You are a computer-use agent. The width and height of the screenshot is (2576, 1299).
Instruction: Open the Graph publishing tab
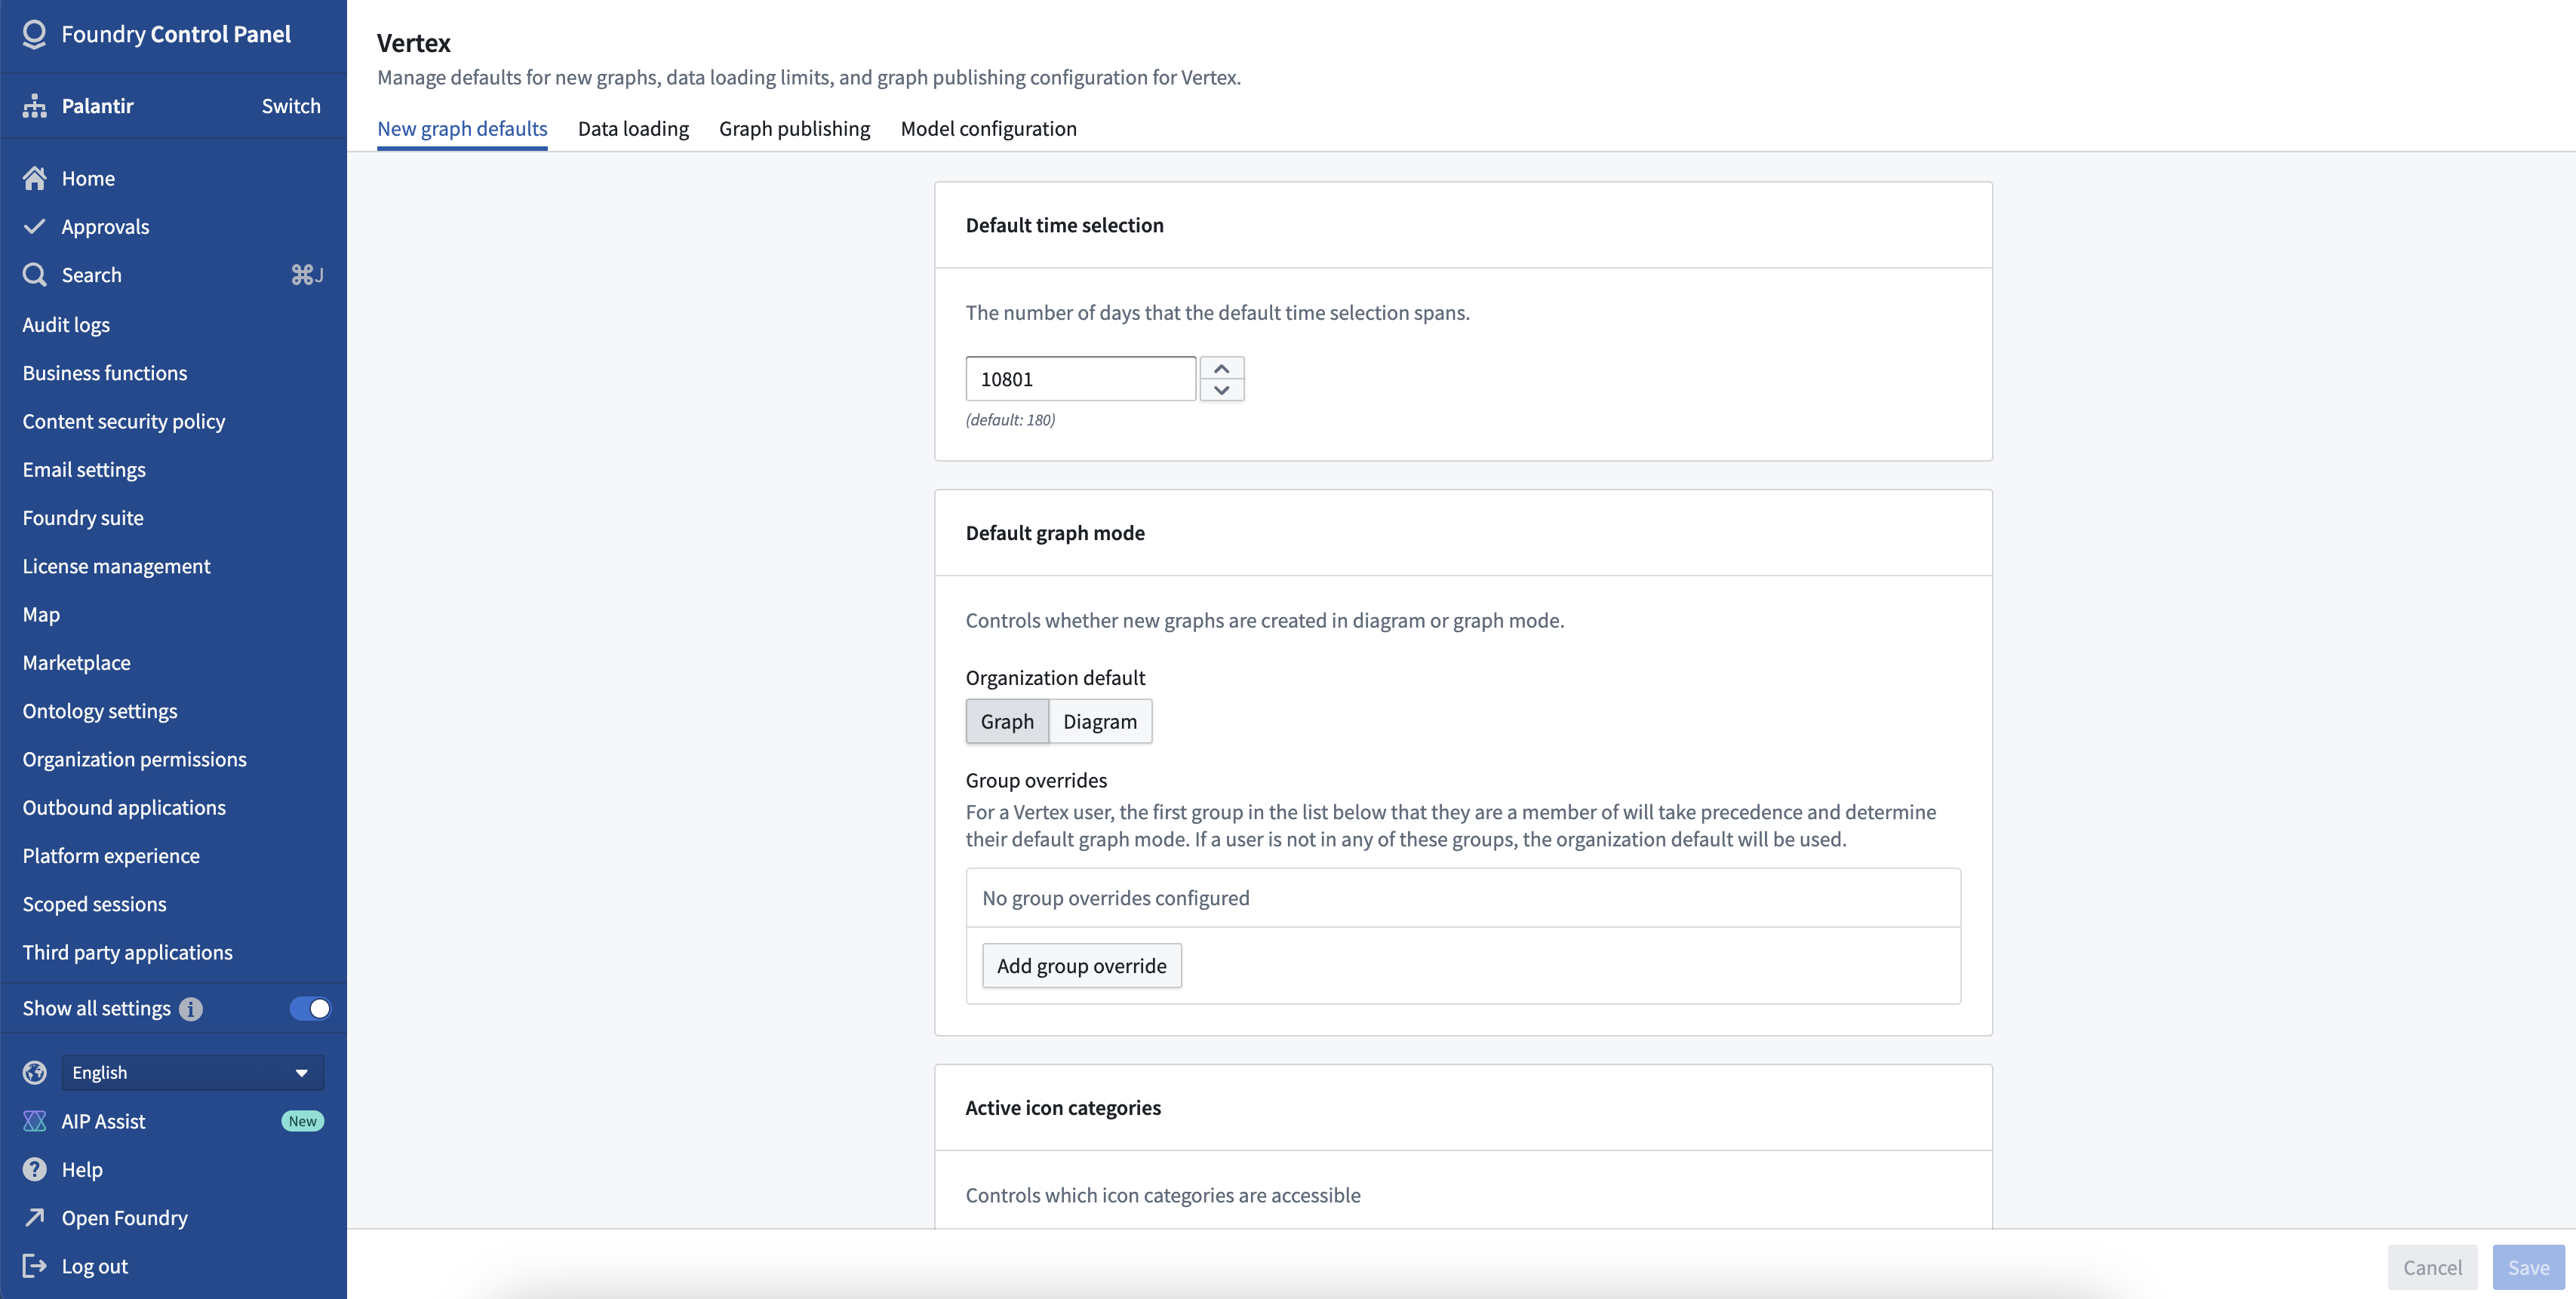(794, 128)
